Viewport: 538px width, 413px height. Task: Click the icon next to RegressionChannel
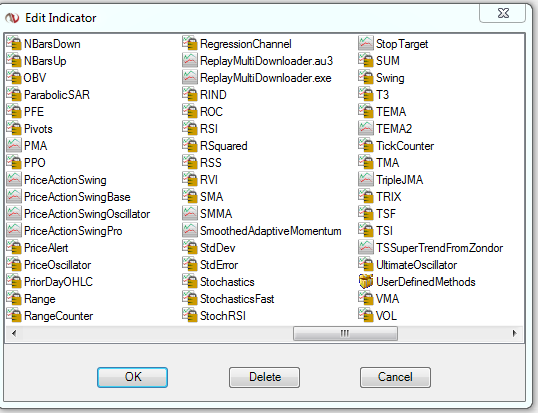click(x=190, y=44)
